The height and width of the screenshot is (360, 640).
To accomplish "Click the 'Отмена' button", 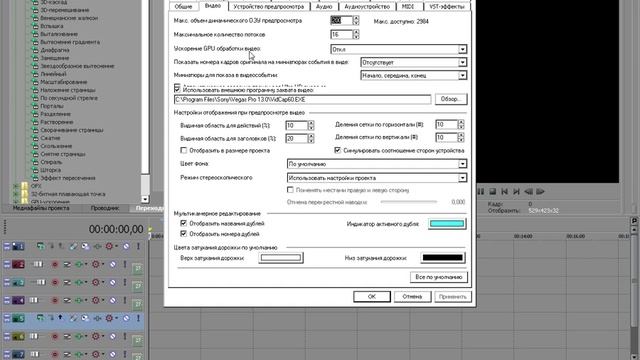I will pos(412,297).
